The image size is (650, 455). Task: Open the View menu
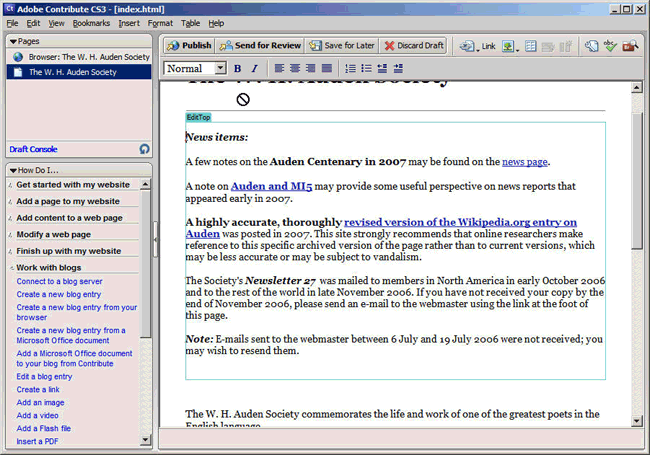56,23
